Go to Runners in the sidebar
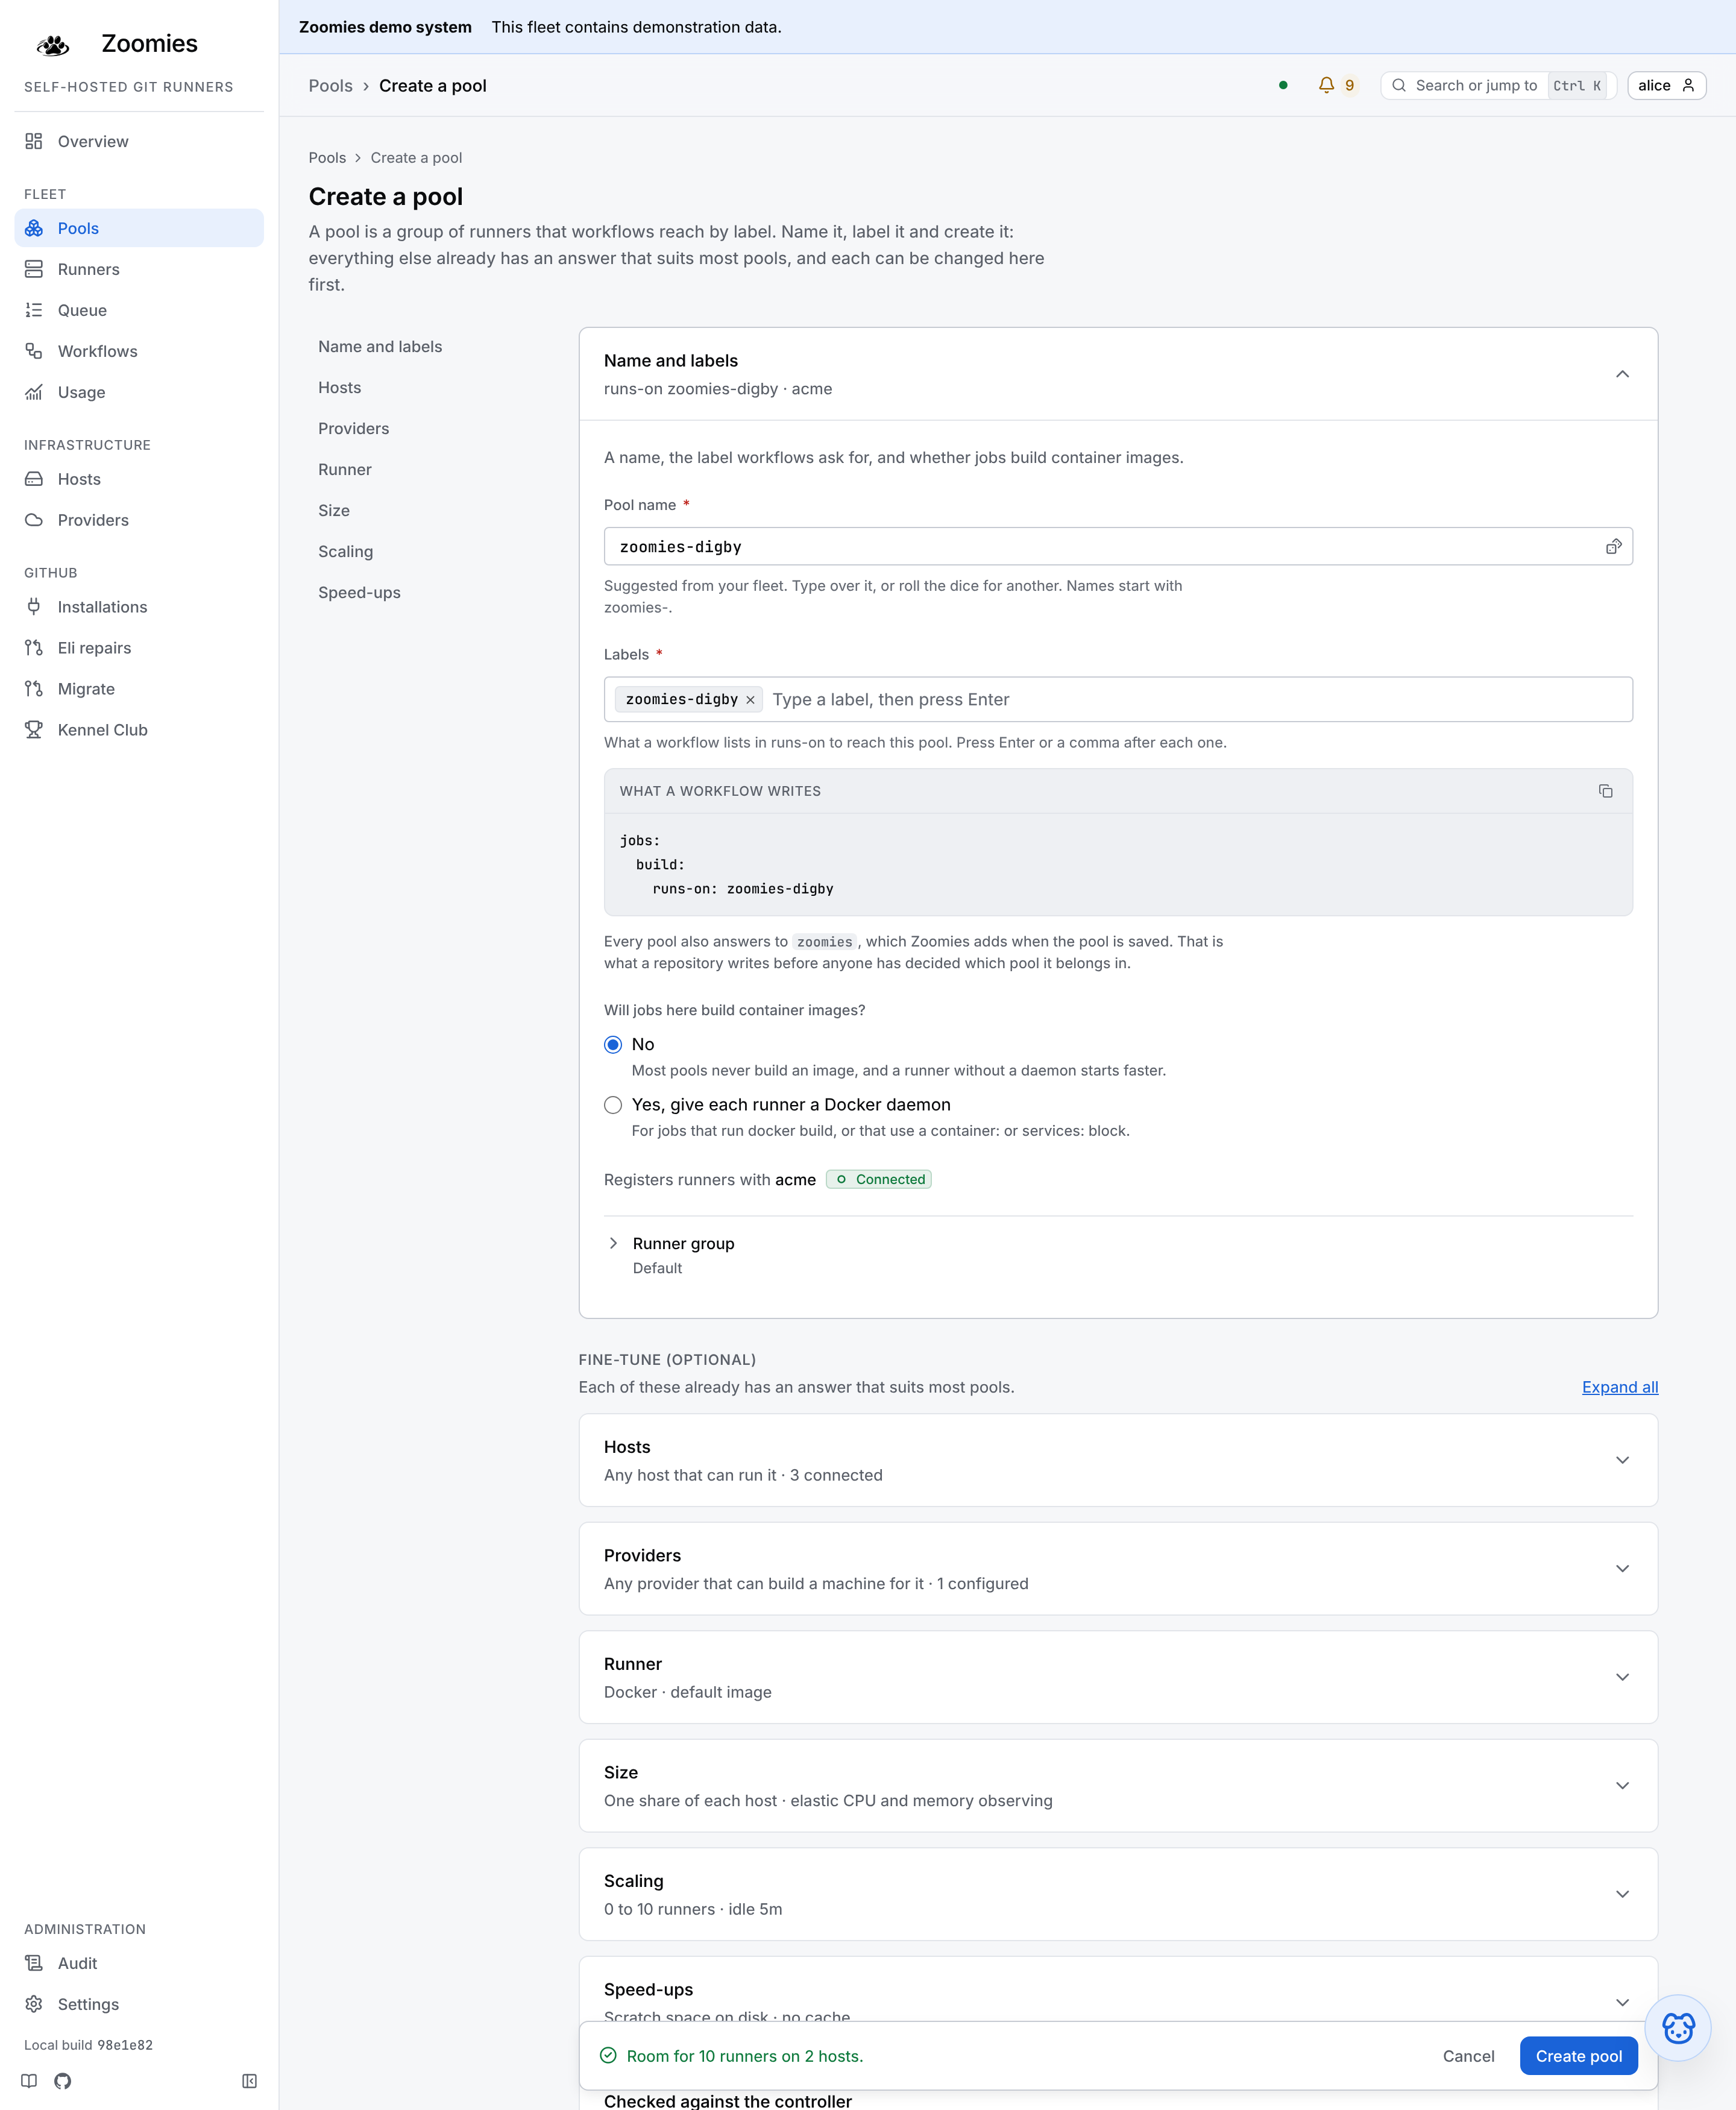 139,269
